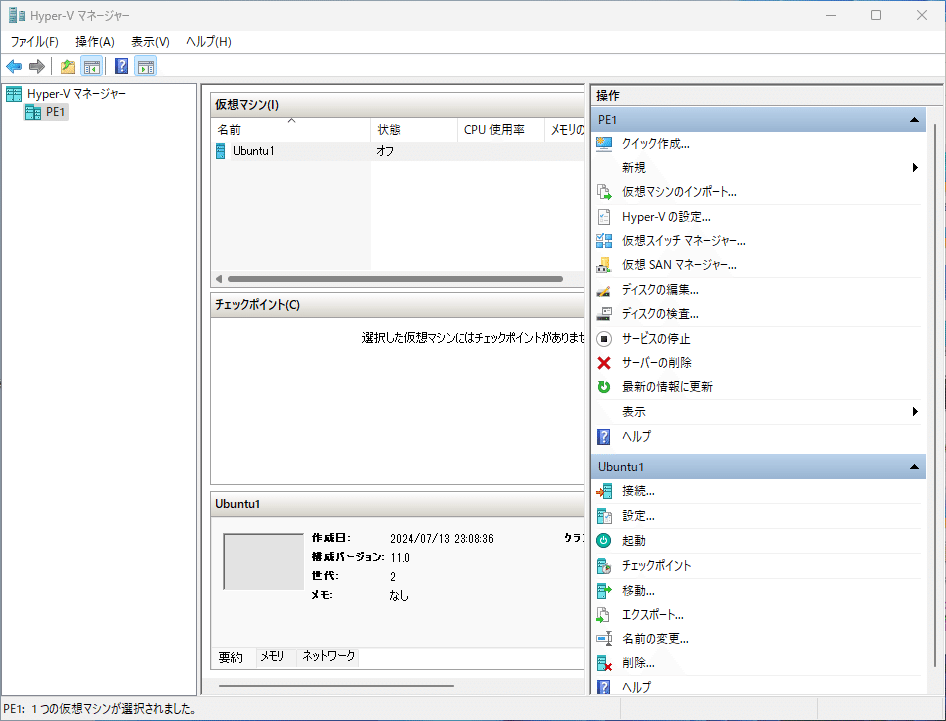Click the ヘルプ icon in Ubuntu1 actions
The height and width of the screenshot is (721, 946).
tap(604, 687)
